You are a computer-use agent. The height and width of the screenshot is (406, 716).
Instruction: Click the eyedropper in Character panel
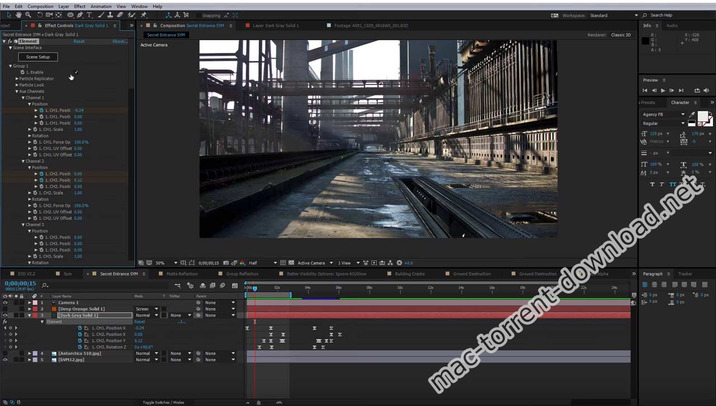coord(694,114)
